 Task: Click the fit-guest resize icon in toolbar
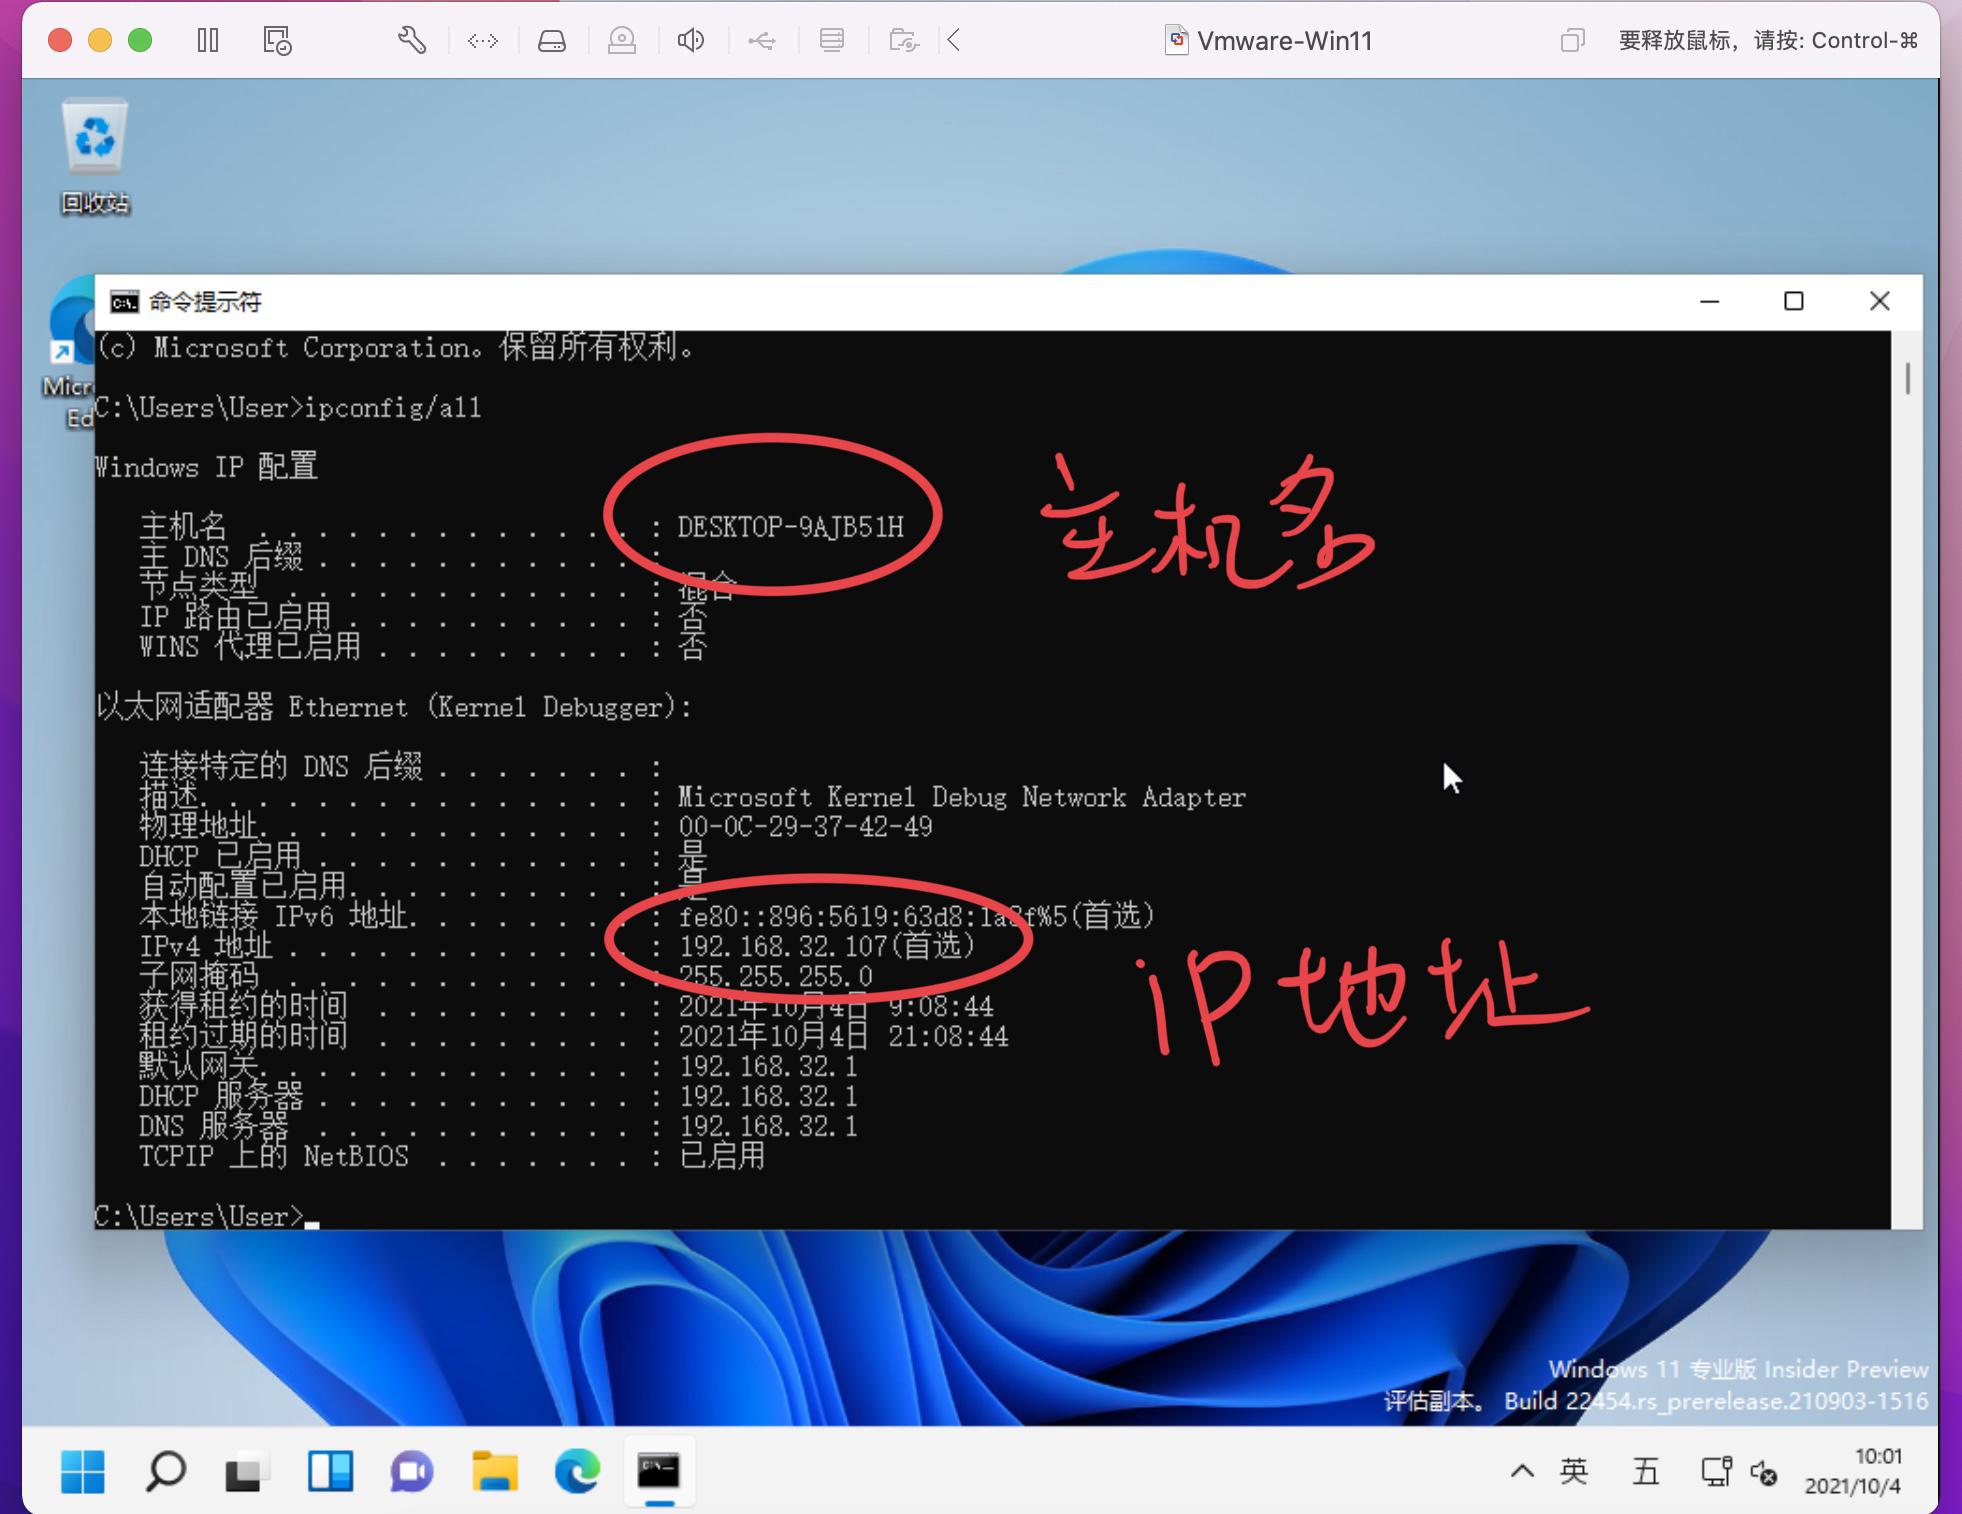483,40
